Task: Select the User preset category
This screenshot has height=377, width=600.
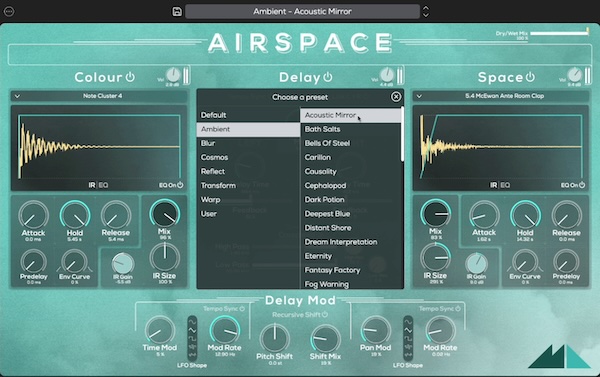Action: point(248,214)
